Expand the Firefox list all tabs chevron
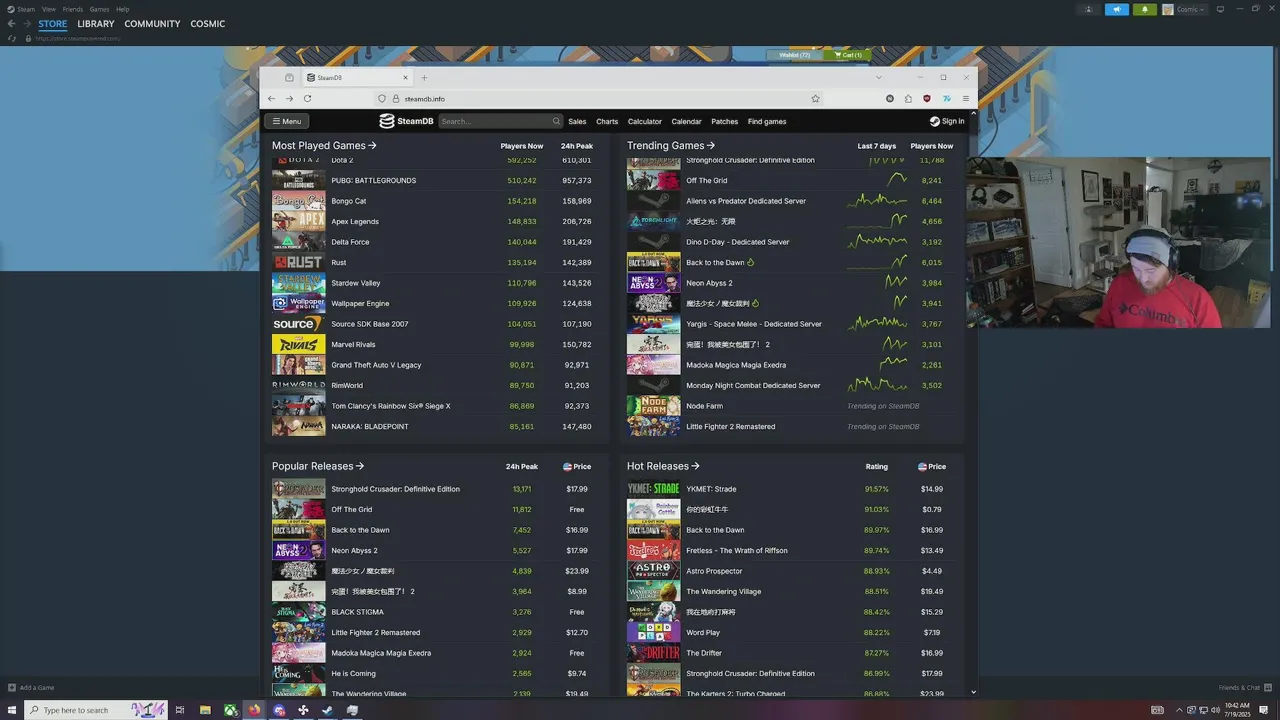This screenshot has height=720, width=1280. point(878,77)
